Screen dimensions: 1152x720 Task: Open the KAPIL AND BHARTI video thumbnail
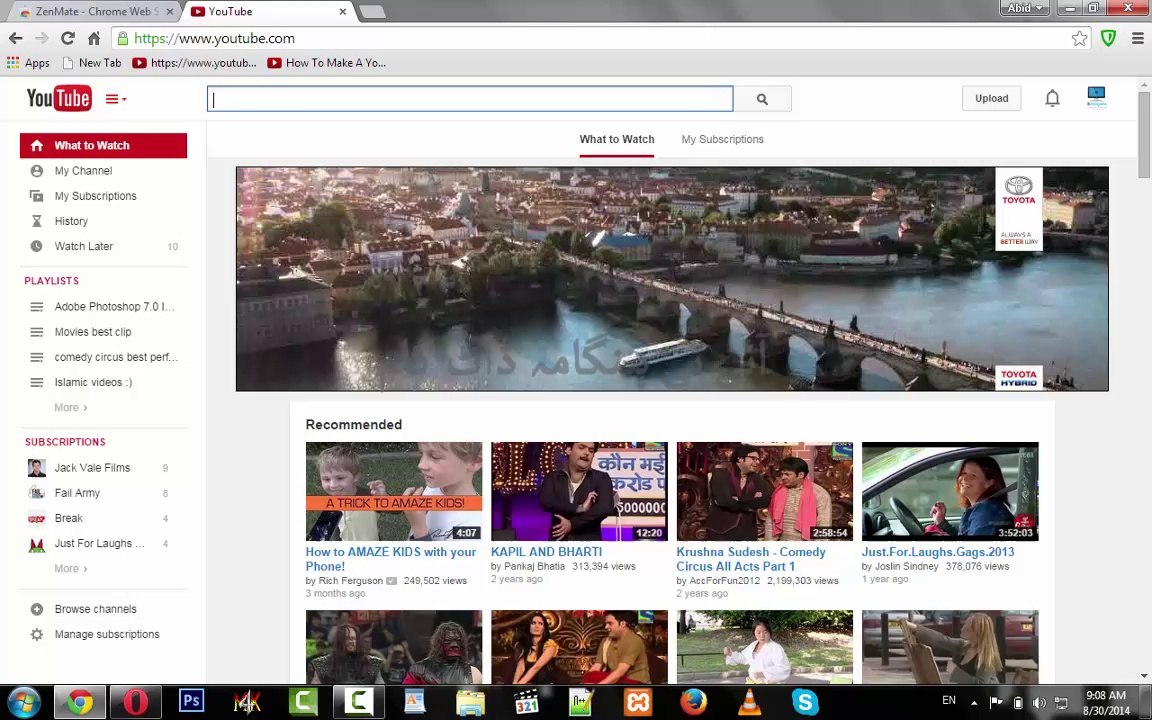579,491
